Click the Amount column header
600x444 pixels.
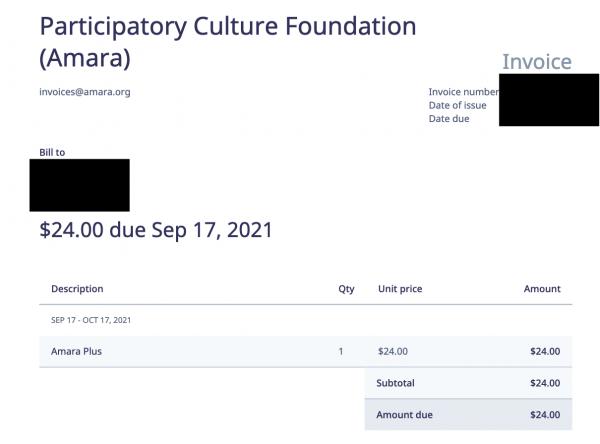coord(542,289)
